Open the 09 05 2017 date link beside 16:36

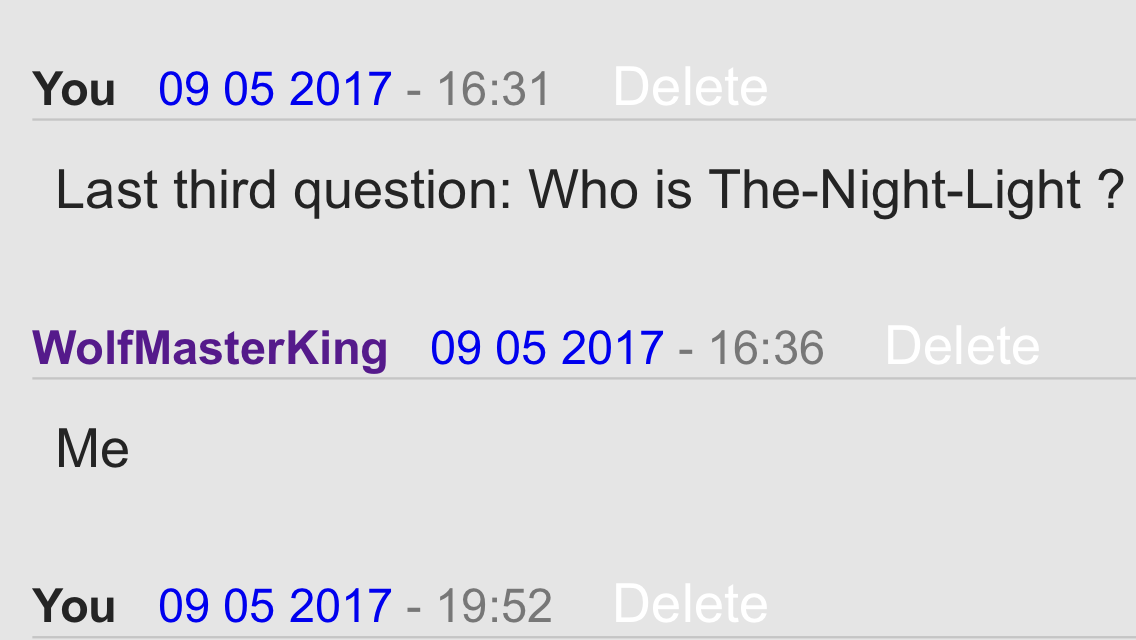(x=547, y=348)
